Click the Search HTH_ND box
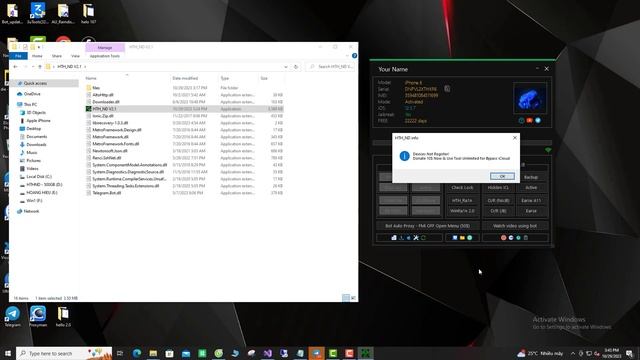This screenshot has height=360, width=640. 331,67
